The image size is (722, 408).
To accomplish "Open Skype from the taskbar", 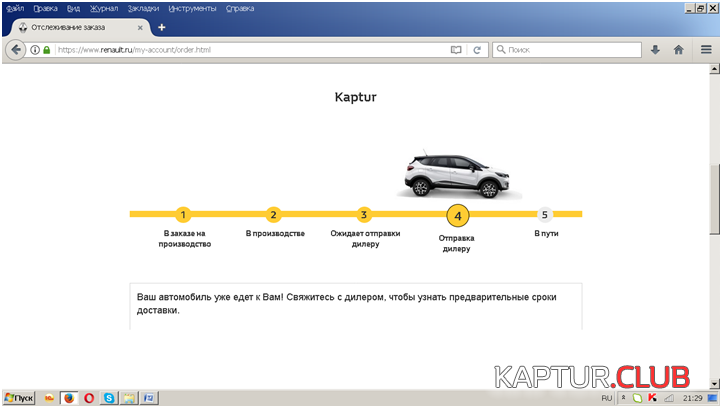I will point(109,398).
